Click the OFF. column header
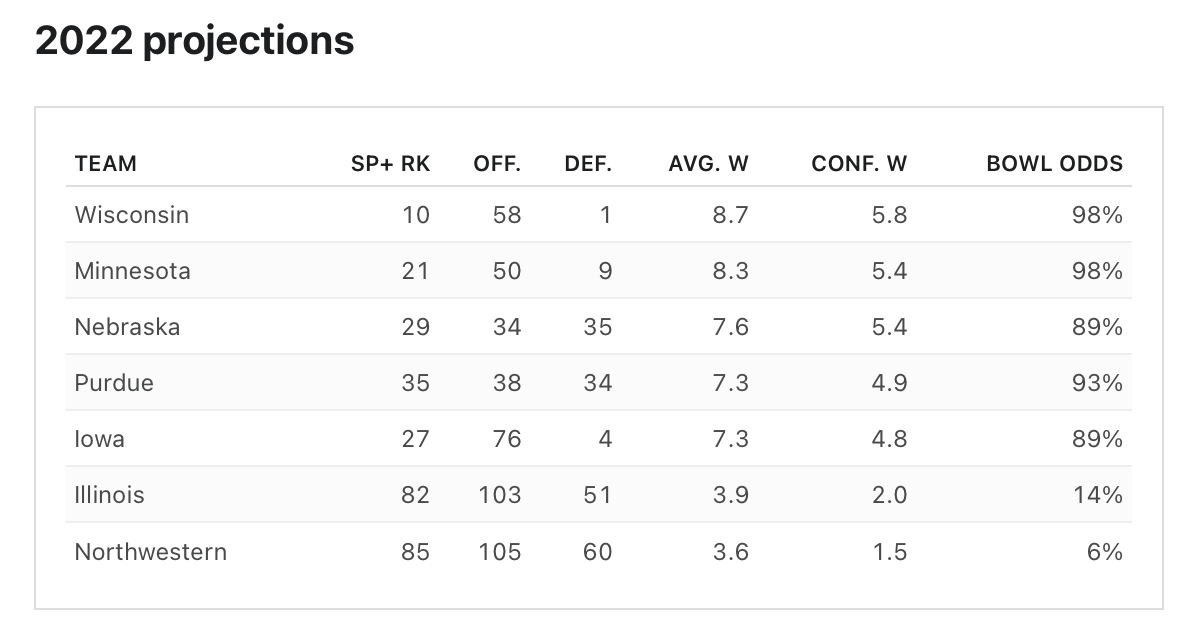The width and height of the screenshot is (1196, 622). [x=497, y=163]
